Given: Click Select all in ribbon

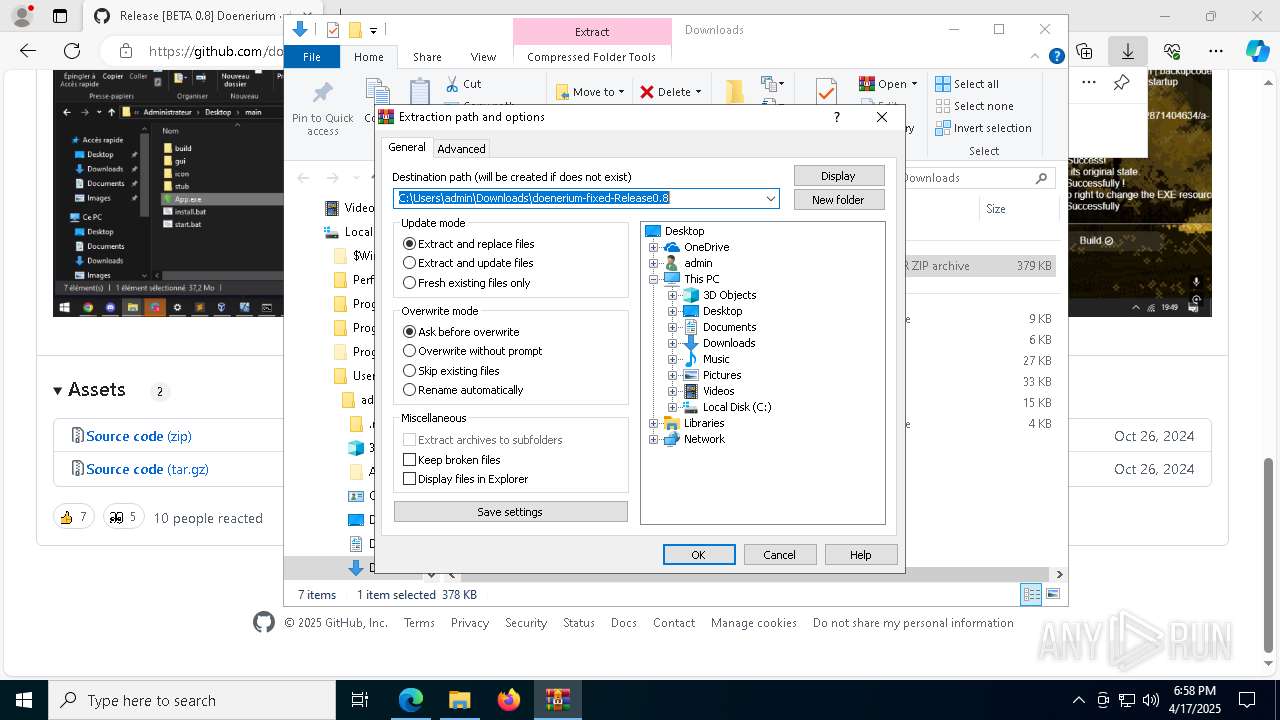Looking at the screenshot, I should pyautogui.click(x=967, y=84).
